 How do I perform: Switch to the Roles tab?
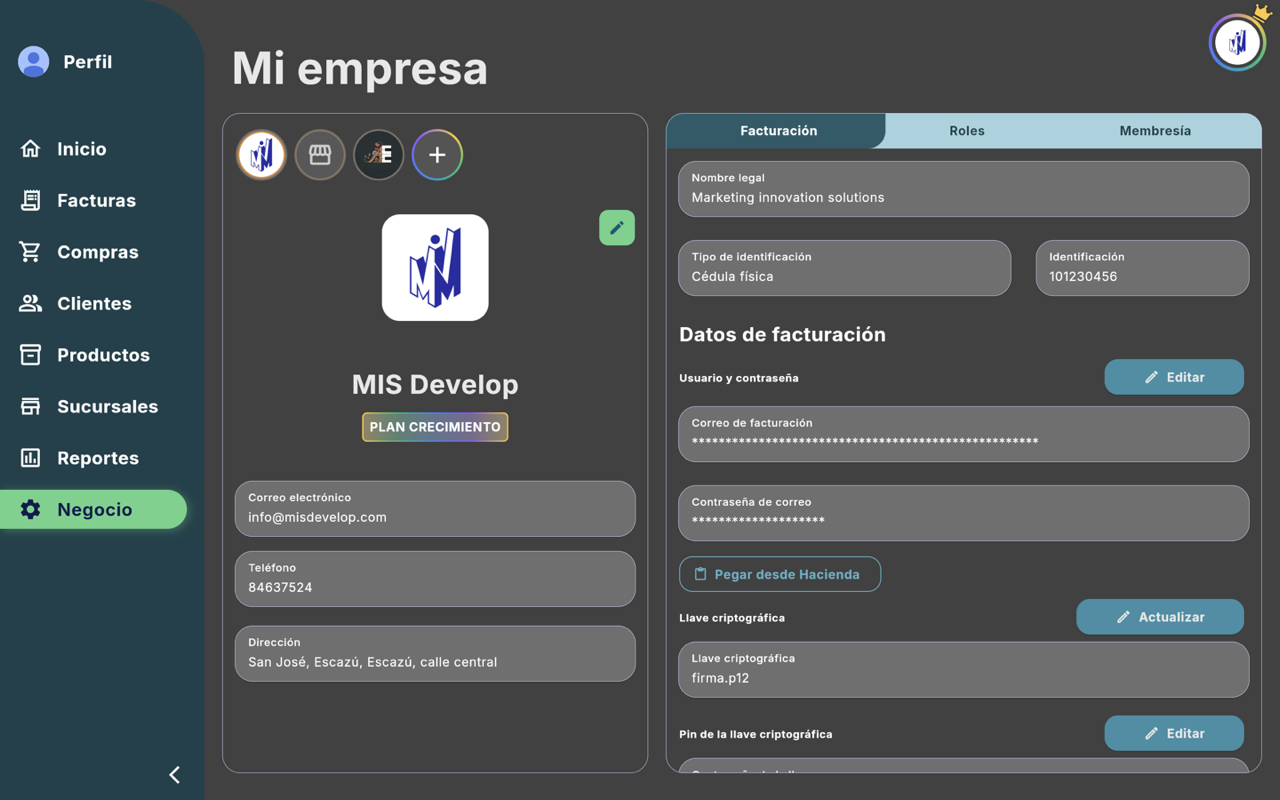[x=967, y=131]
